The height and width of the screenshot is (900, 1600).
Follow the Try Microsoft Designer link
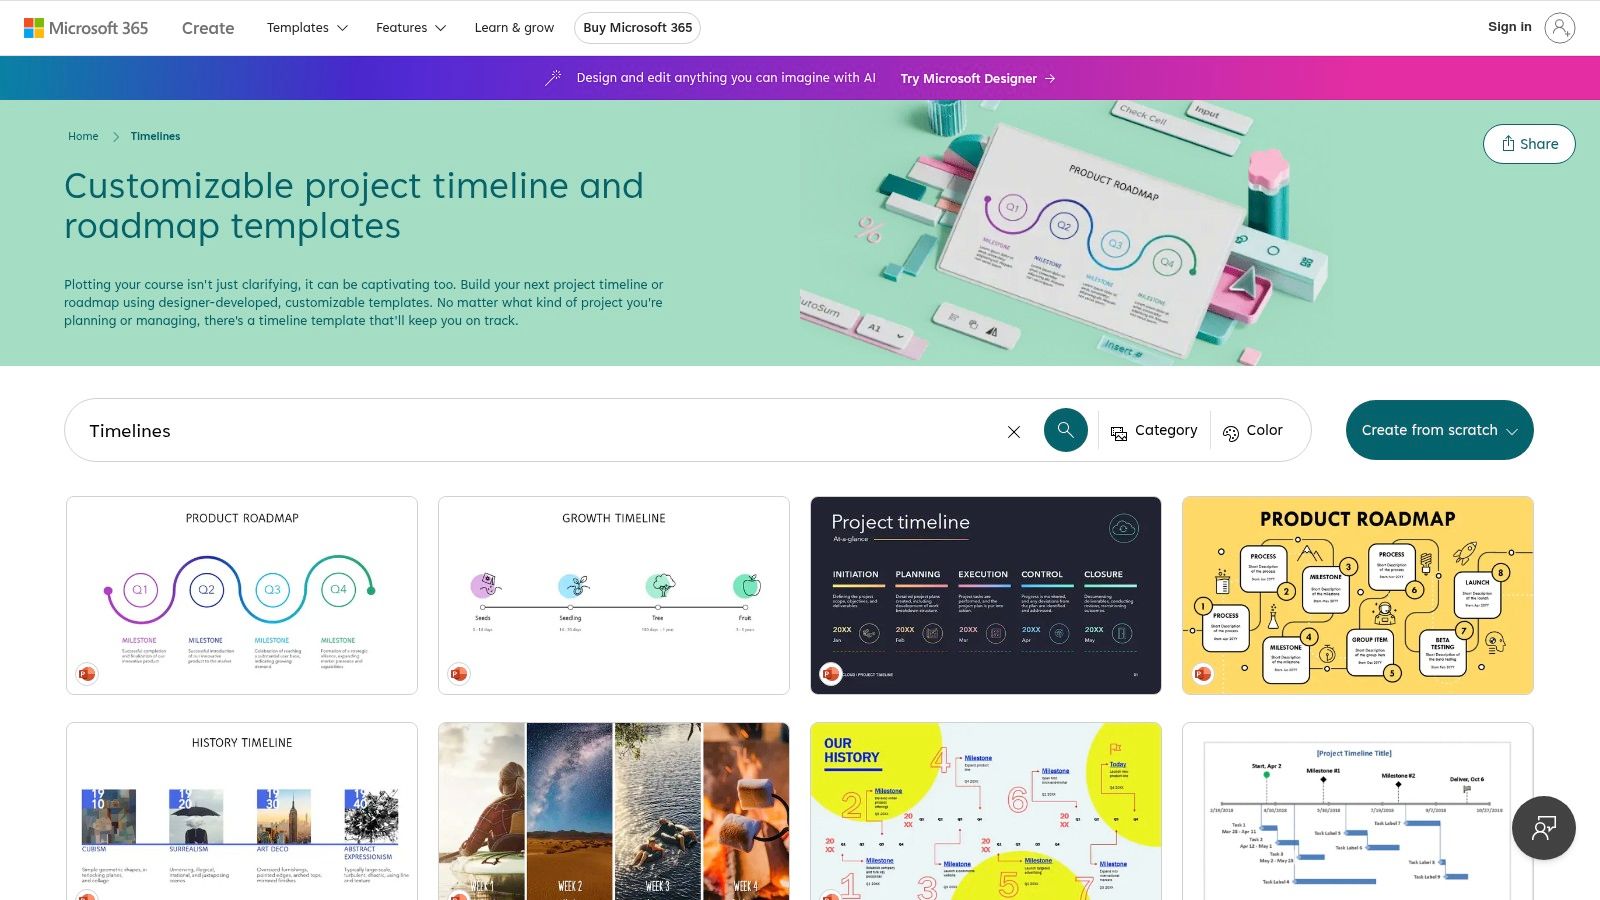click(968, 78)
